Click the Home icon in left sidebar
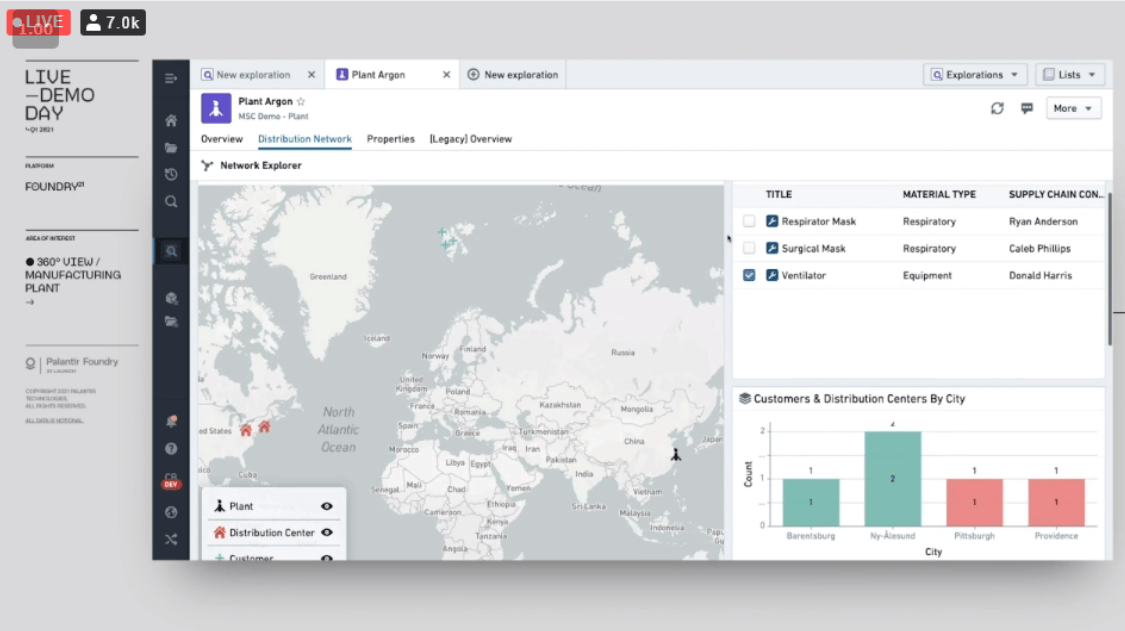 click(x=171, y=121)
